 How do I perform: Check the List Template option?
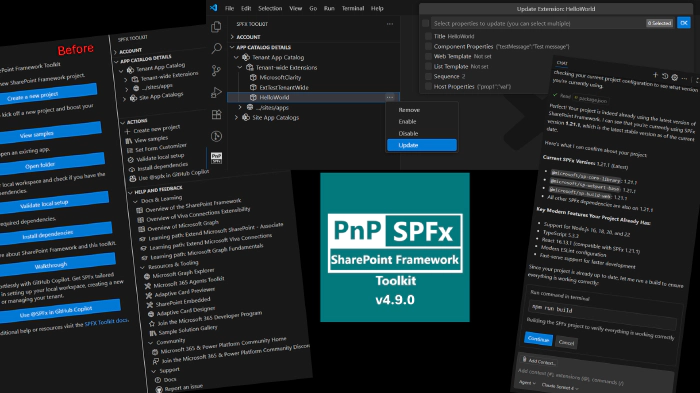pyautogui.click(x=429, y=67)
